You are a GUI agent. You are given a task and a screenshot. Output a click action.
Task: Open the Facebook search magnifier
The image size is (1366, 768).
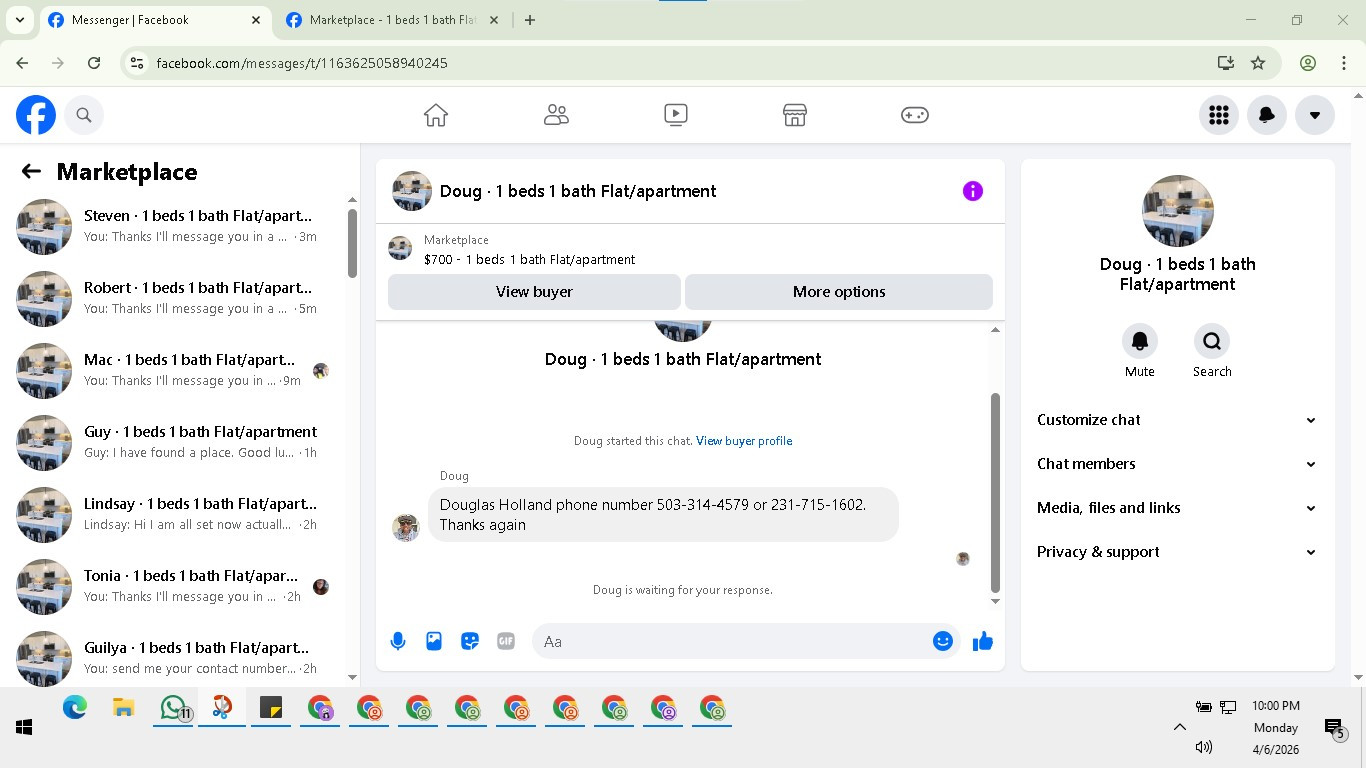click(x=84, y=115)
